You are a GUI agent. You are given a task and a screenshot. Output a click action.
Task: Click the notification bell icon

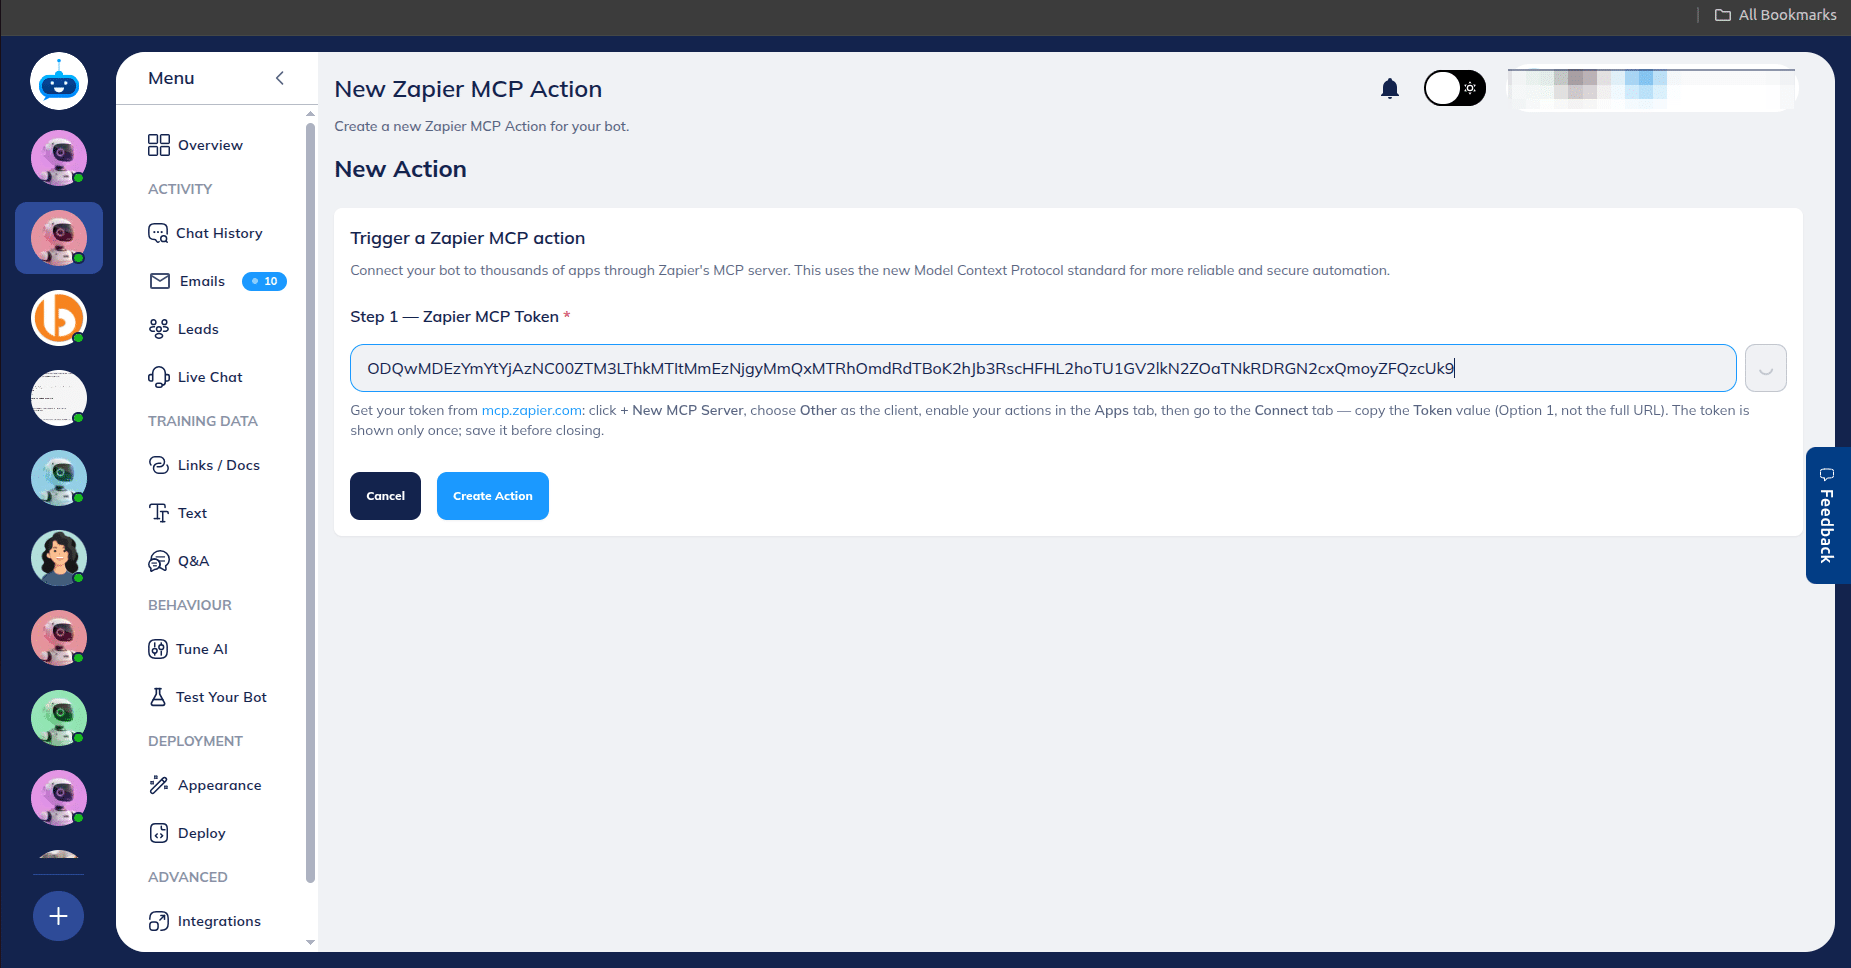coord(1390,89)
